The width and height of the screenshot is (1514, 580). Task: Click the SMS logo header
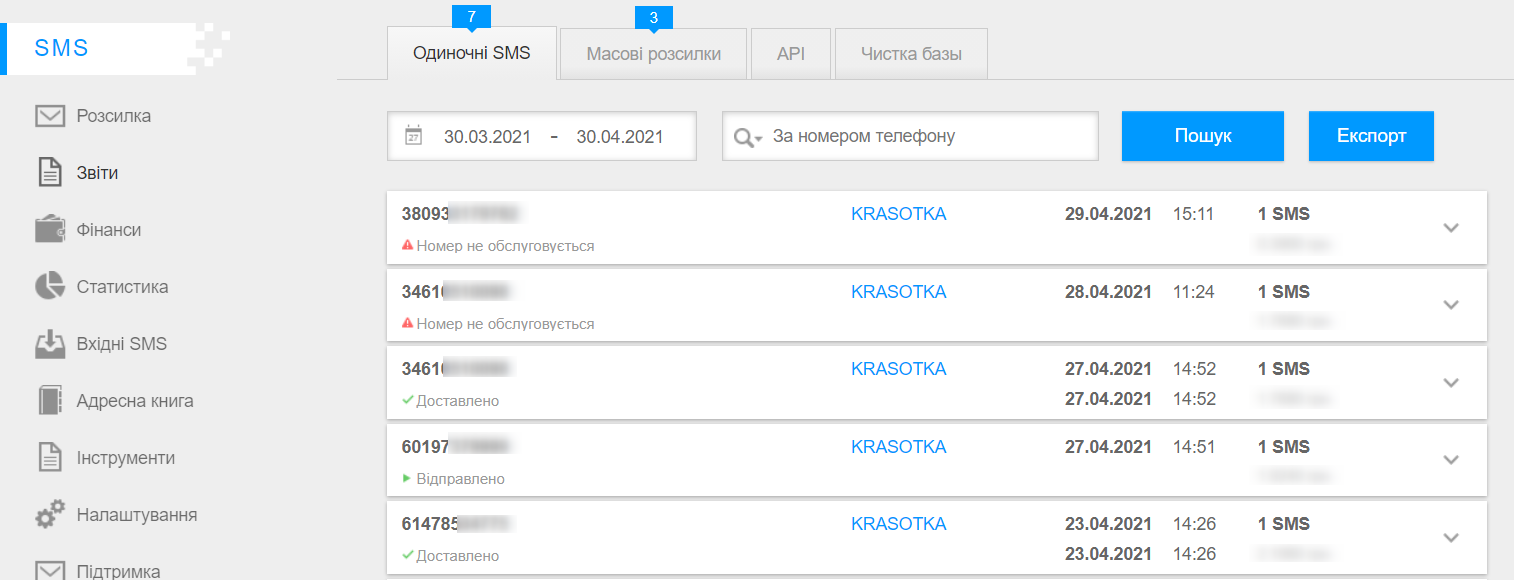pos(62,48)
